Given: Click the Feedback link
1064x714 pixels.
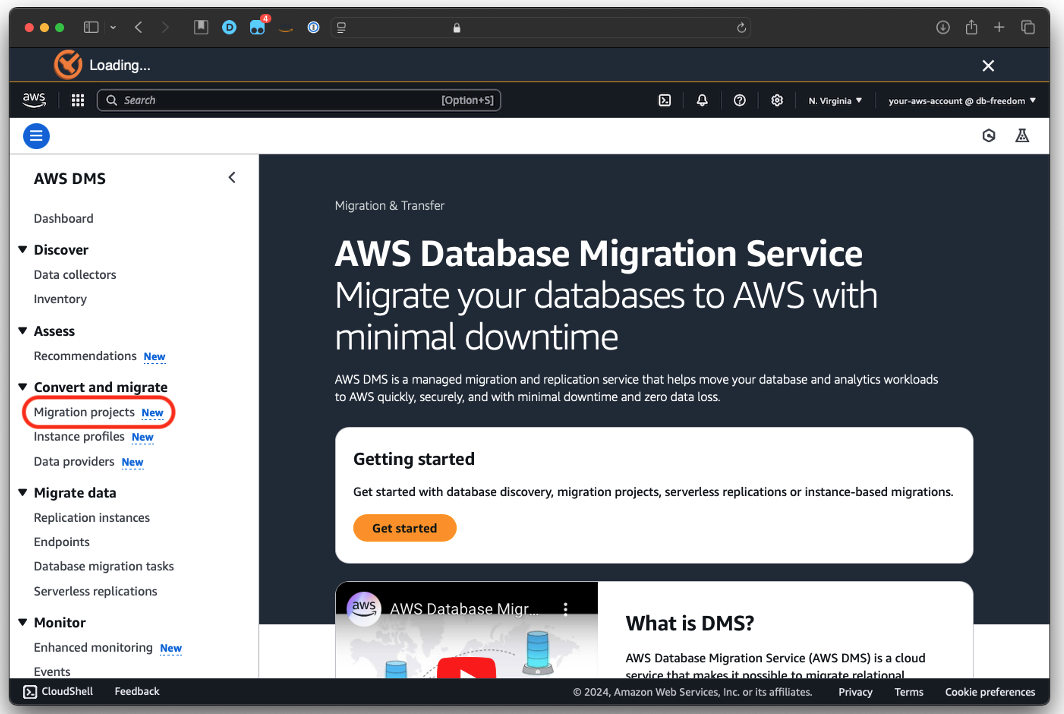Looking at the screenshot, I should point(137,692).
